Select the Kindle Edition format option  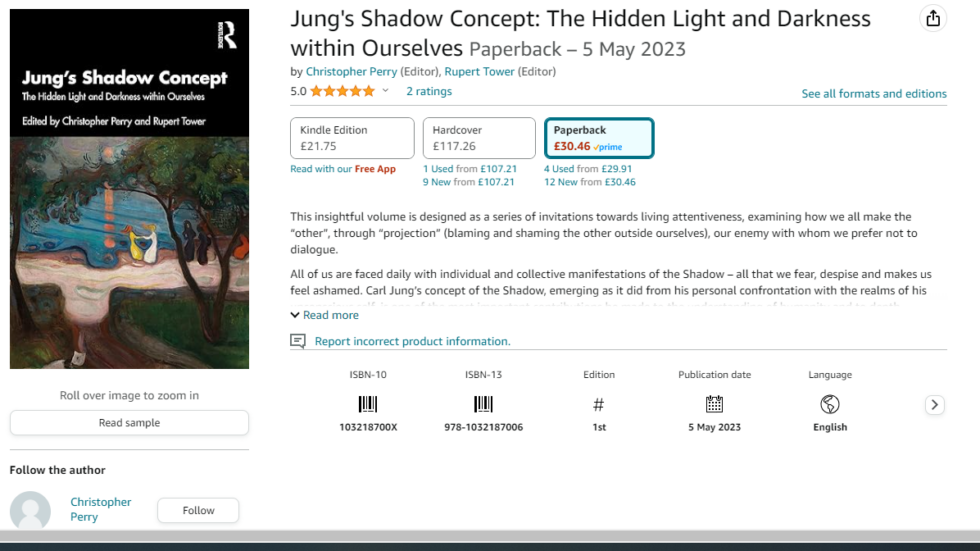tap(352, 138)
